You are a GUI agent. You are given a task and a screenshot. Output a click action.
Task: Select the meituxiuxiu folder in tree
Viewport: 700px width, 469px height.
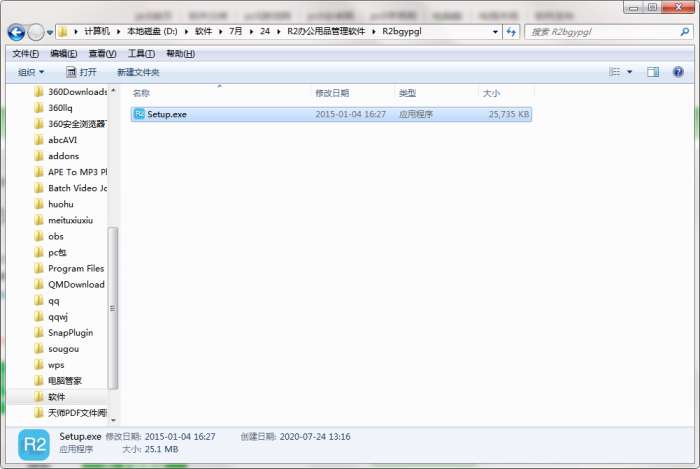[x=63, y=220]
